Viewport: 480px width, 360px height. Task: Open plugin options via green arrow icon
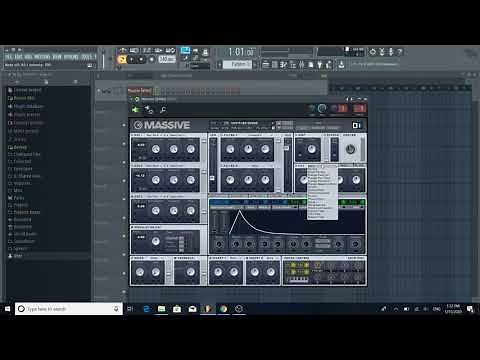(x=135, y=109)
